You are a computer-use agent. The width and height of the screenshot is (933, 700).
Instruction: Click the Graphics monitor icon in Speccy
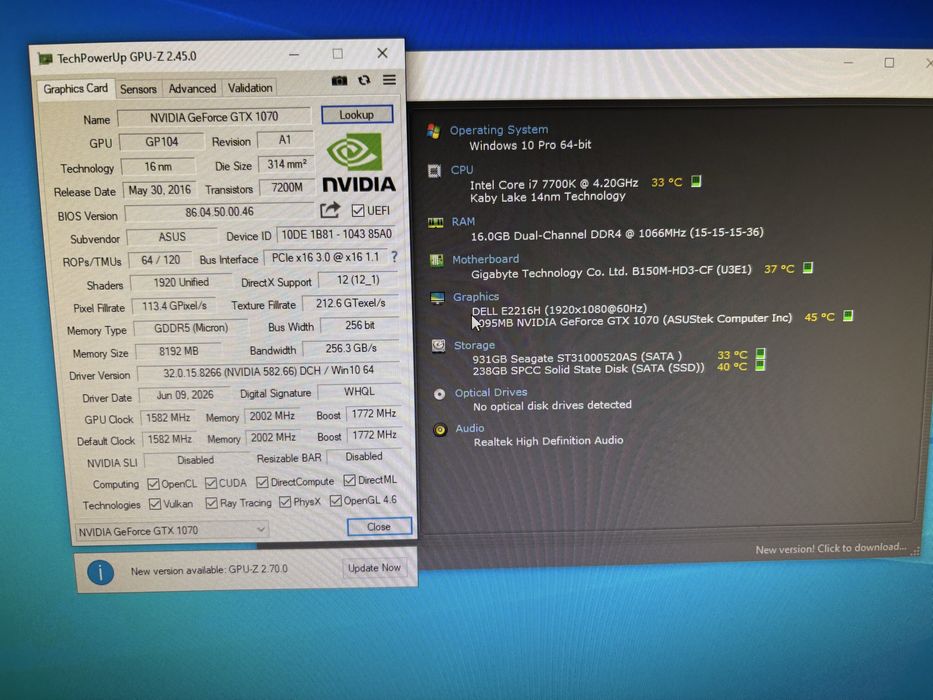pyautogui.click(x=437, y=298)
